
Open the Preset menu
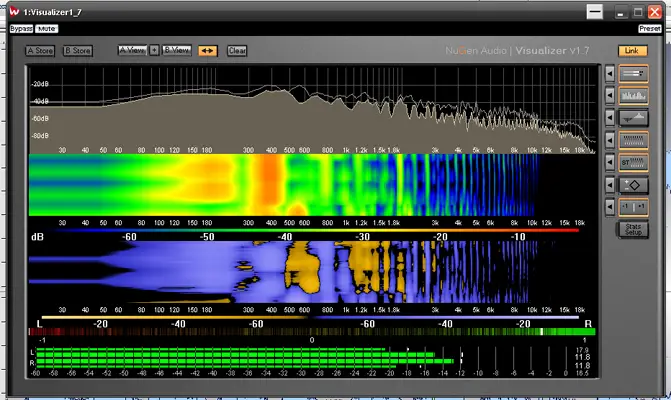pyautogui.click(x=649, y=29)
